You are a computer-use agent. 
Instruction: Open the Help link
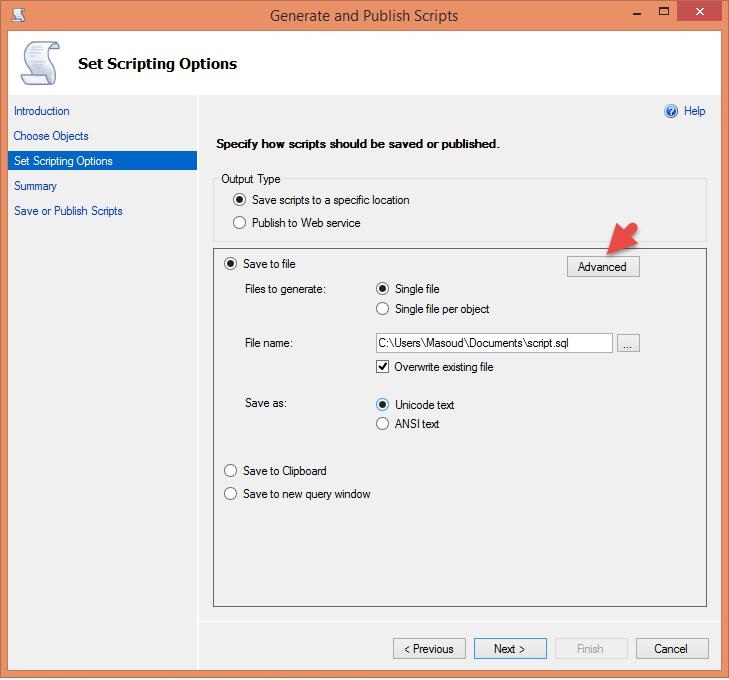tap(694, 111)
